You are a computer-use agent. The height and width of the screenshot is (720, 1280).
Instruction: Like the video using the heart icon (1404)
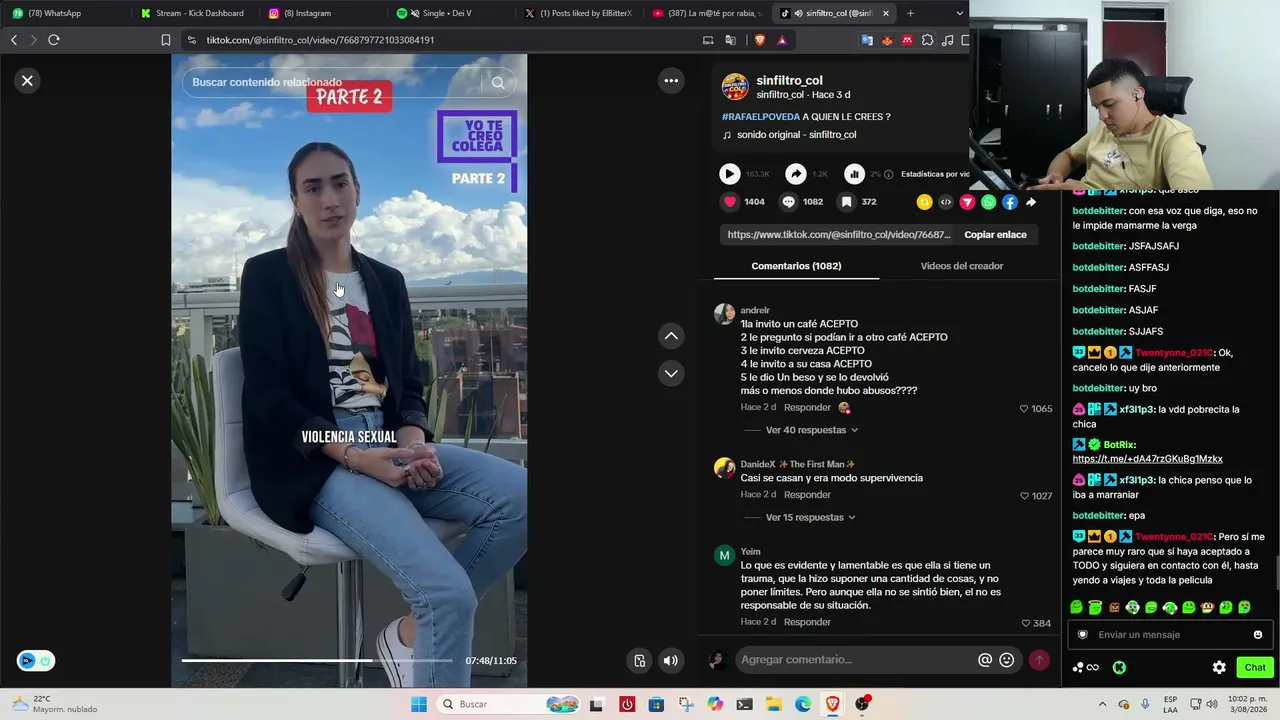[730, 201]
